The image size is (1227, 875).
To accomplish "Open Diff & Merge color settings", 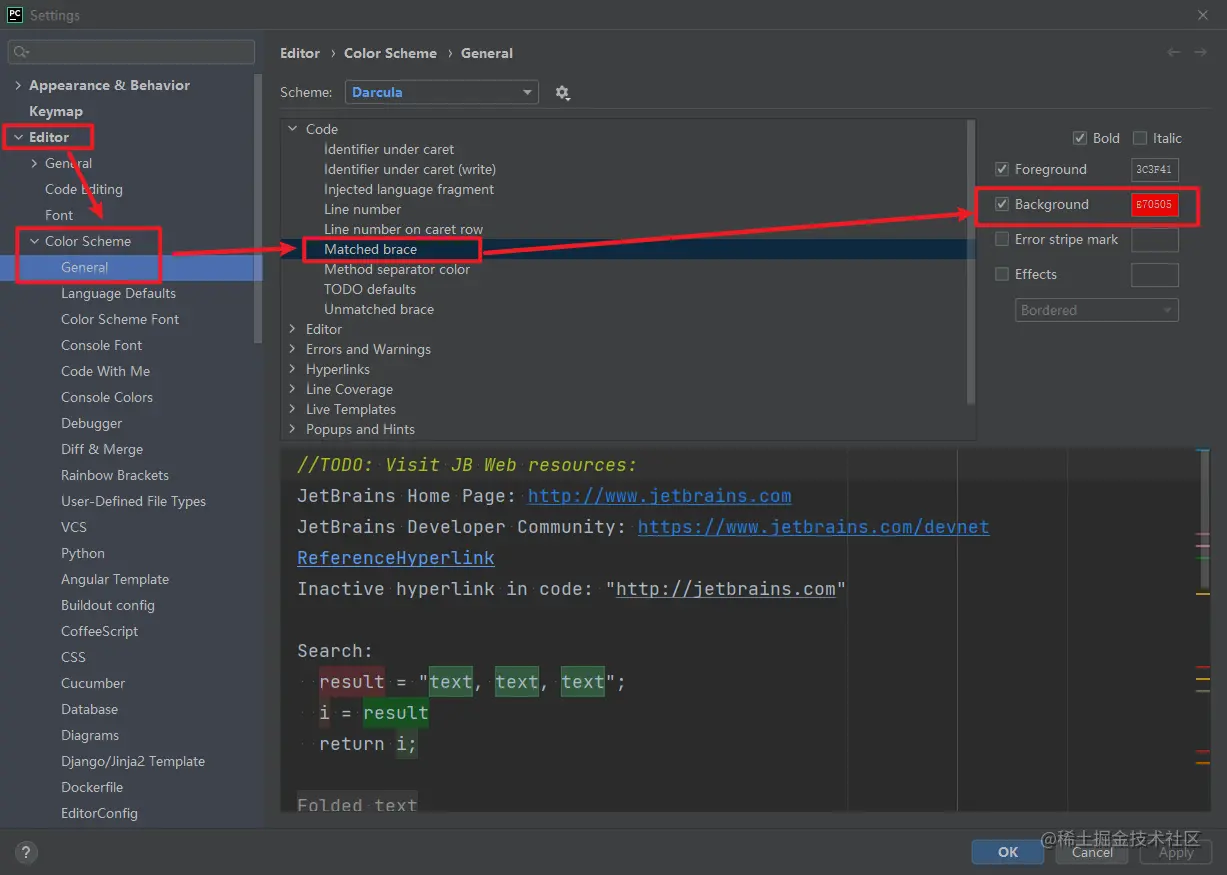I will point(102,449).
